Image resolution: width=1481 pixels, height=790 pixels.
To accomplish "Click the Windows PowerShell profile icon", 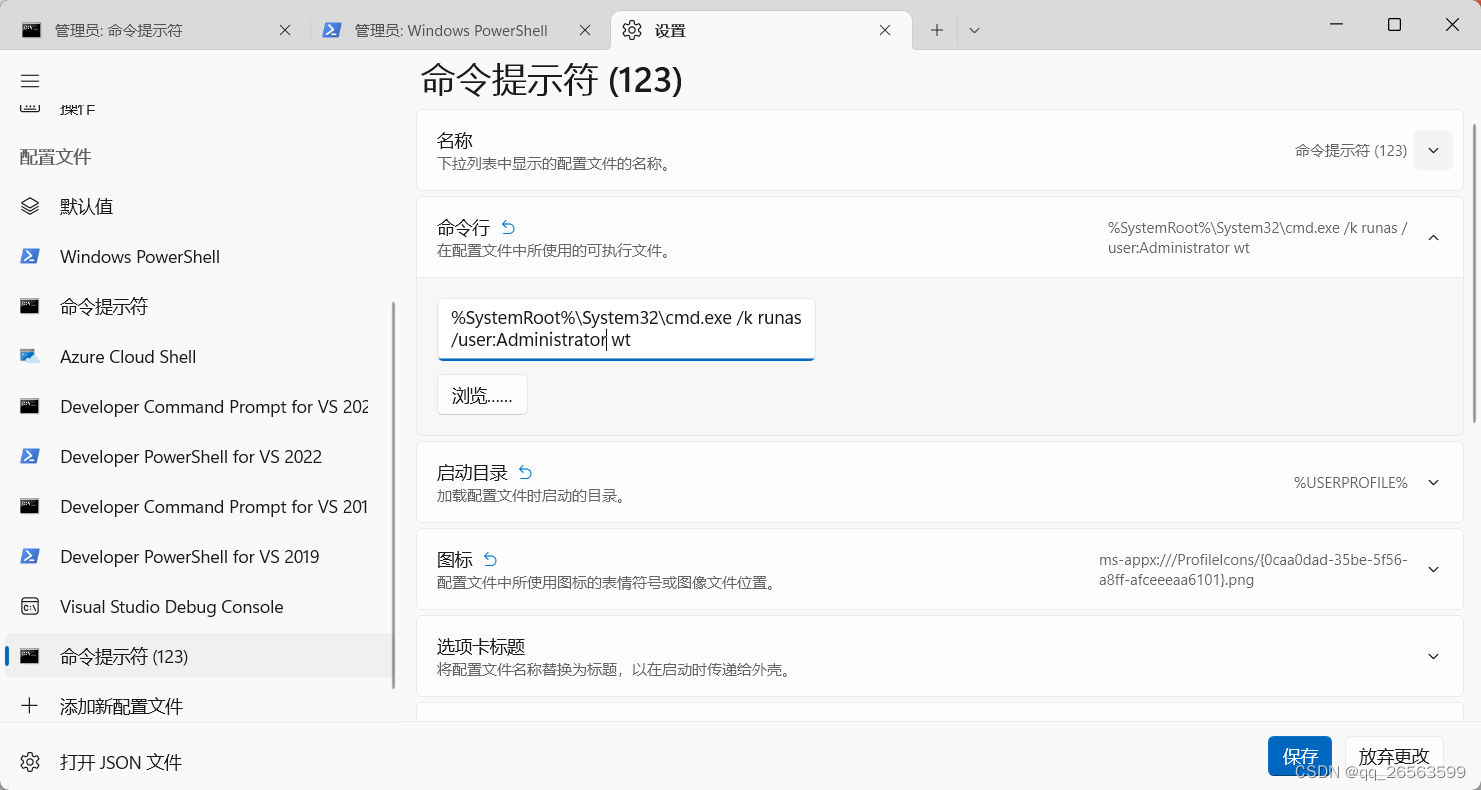I will 30,256.
